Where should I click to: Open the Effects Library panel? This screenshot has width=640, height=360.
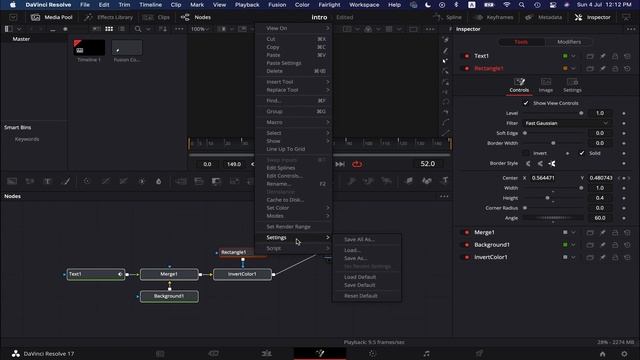pos(108,18)
